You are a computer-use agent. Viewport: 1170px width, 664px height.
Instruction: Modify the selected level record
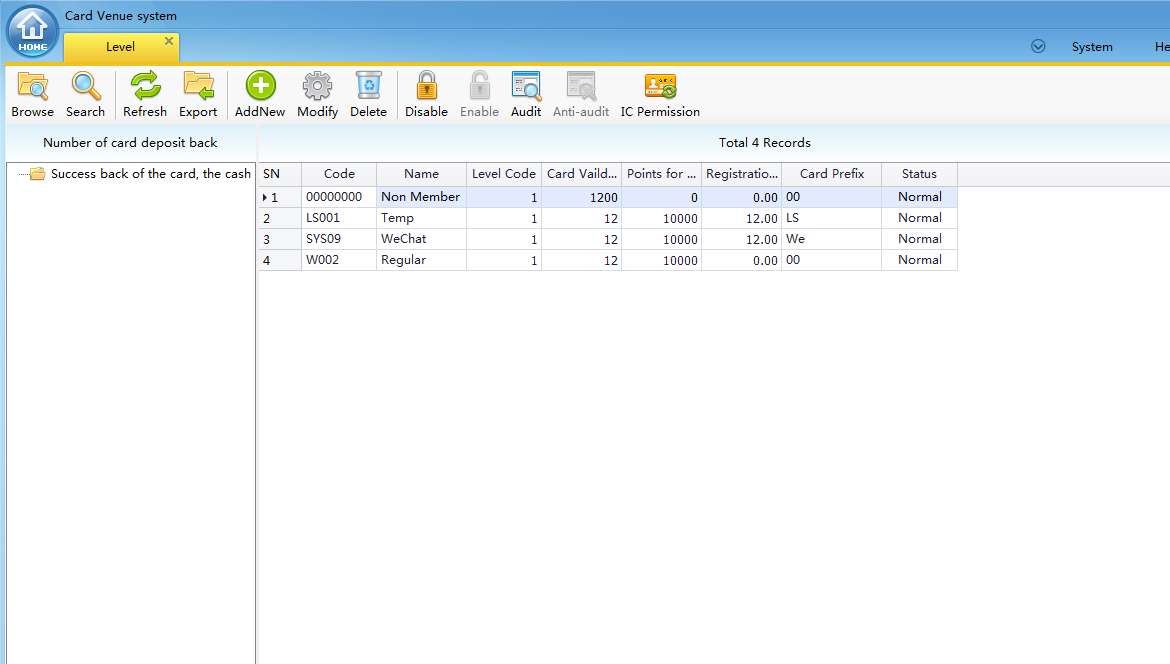(x=317, y=95)
